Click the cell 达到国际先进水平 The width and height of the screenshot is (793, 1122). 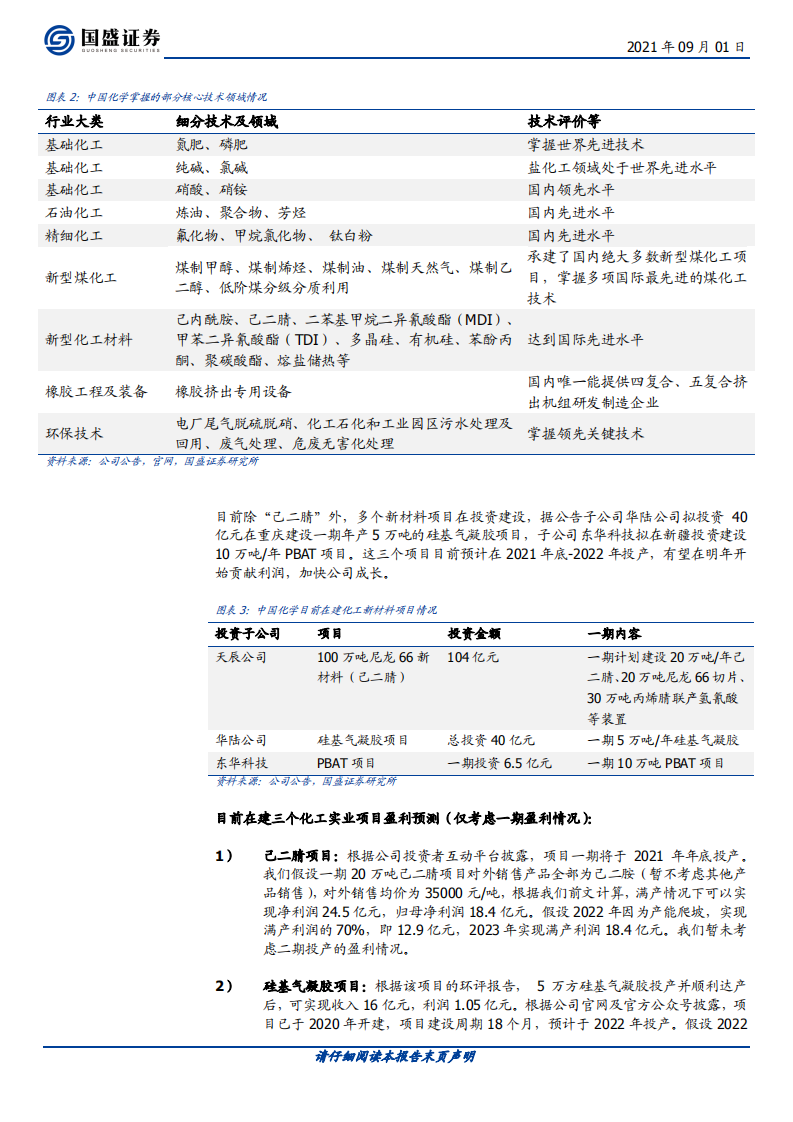pyautogui.click(x=585, y=340)
